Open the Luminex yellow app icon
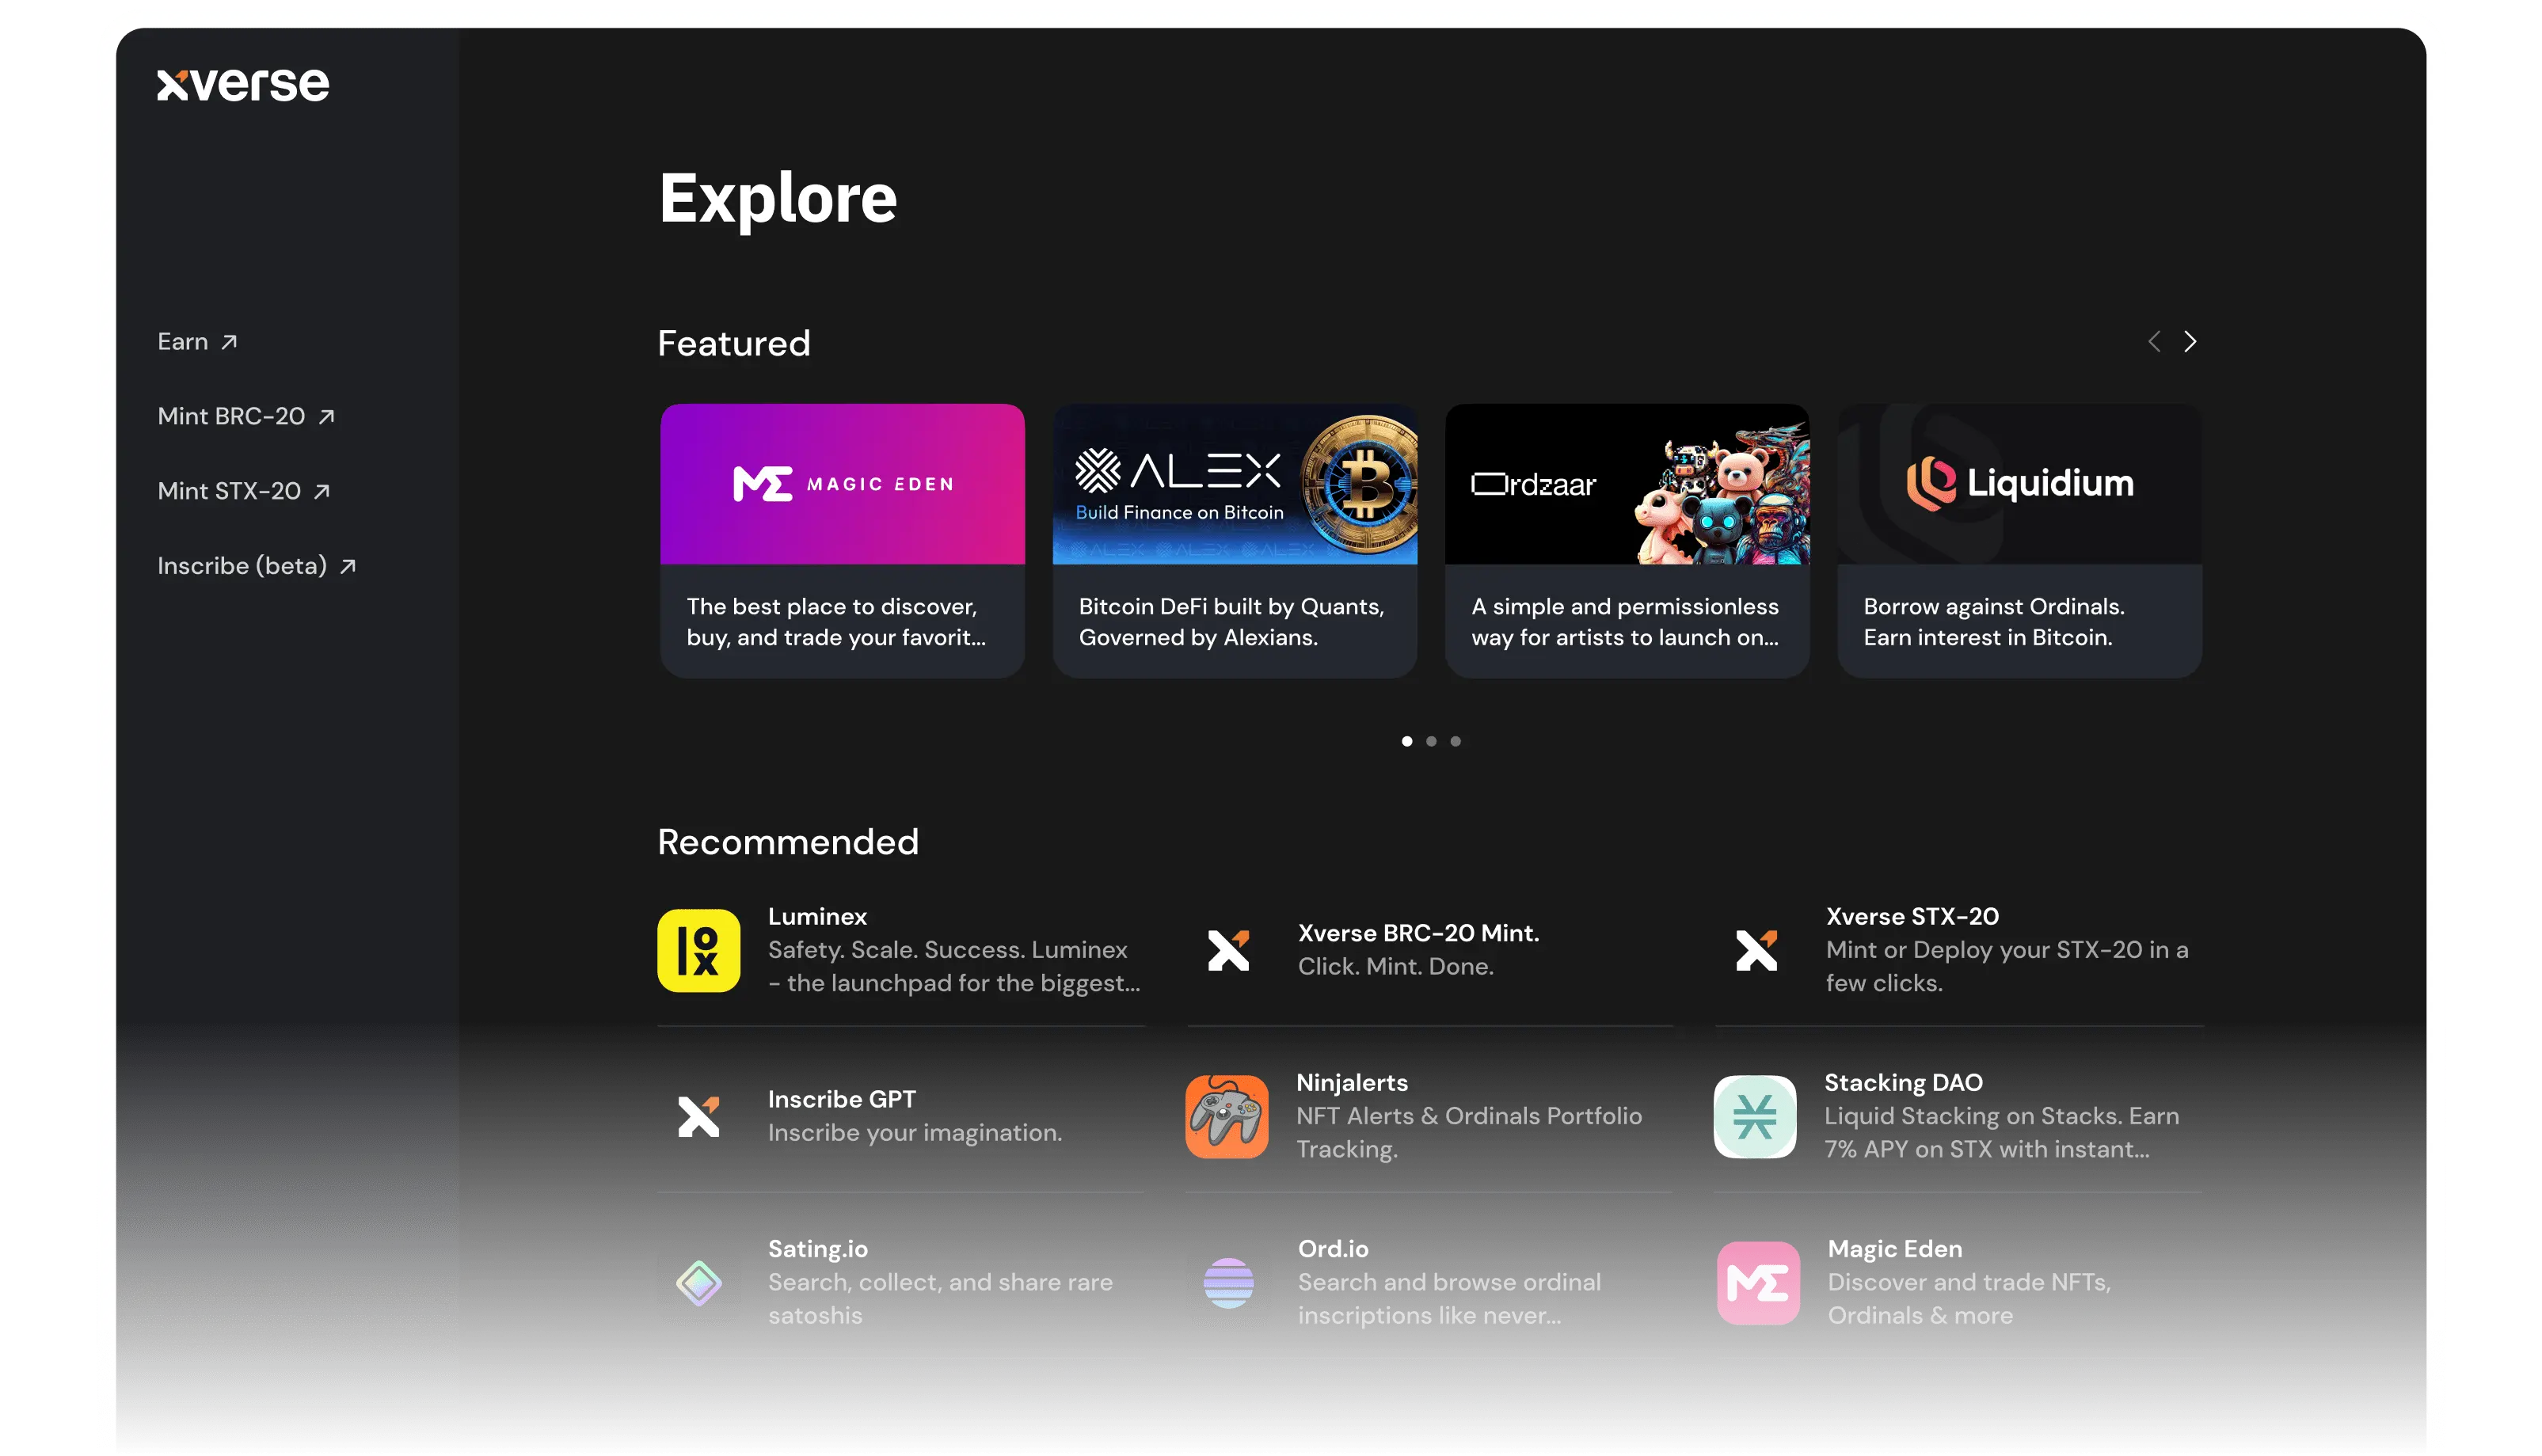The width and height of the screenshot is (2542, 1456). (698, 950)
